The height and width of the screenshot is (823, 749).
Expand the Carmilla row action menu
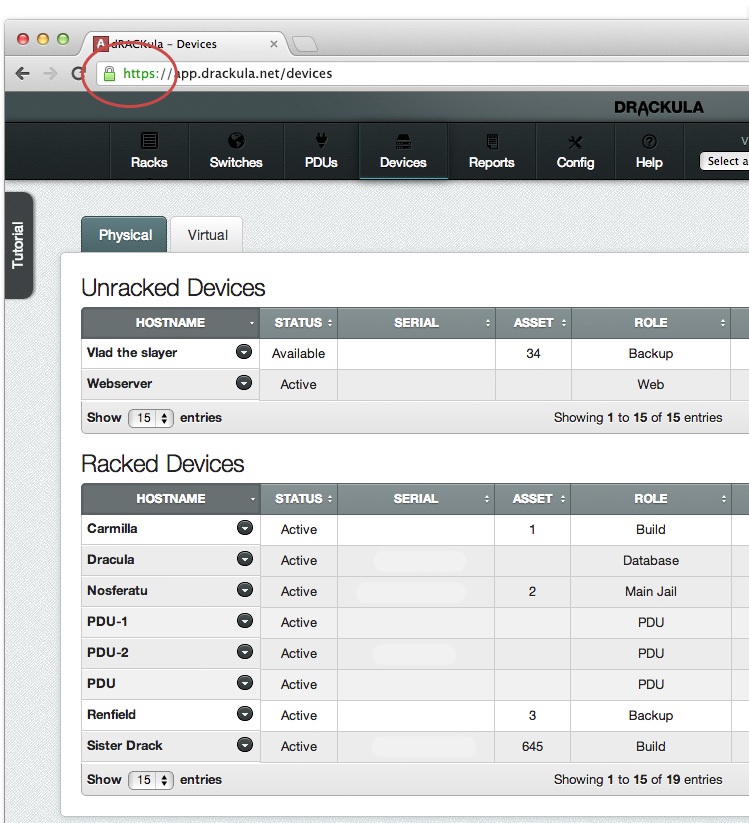[x=244, y=529]
